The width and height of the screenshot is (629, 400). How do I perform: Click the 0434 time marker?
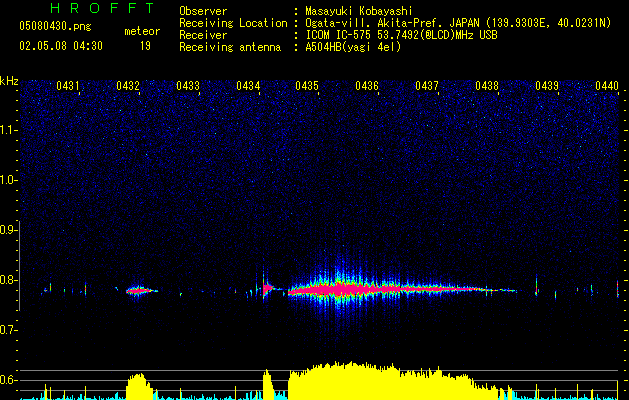pyautogui.click(x=248, y=86)
